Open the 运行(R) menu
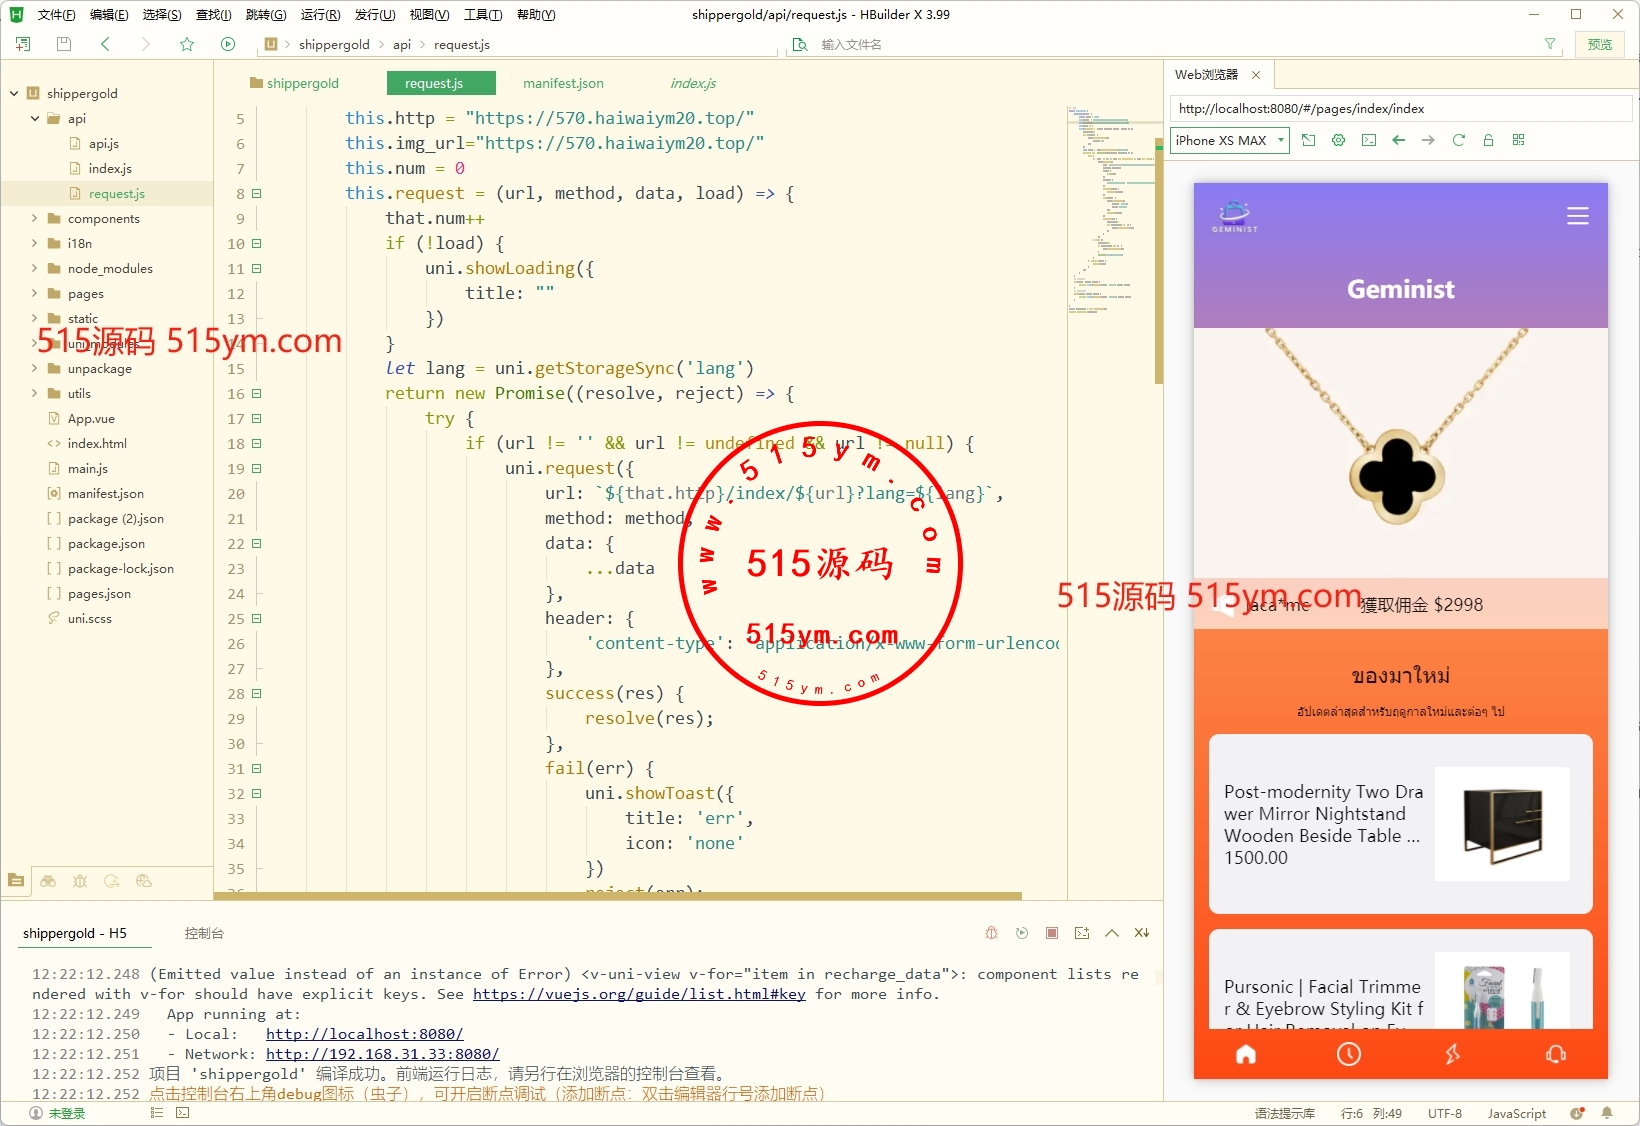 point(320,15)
